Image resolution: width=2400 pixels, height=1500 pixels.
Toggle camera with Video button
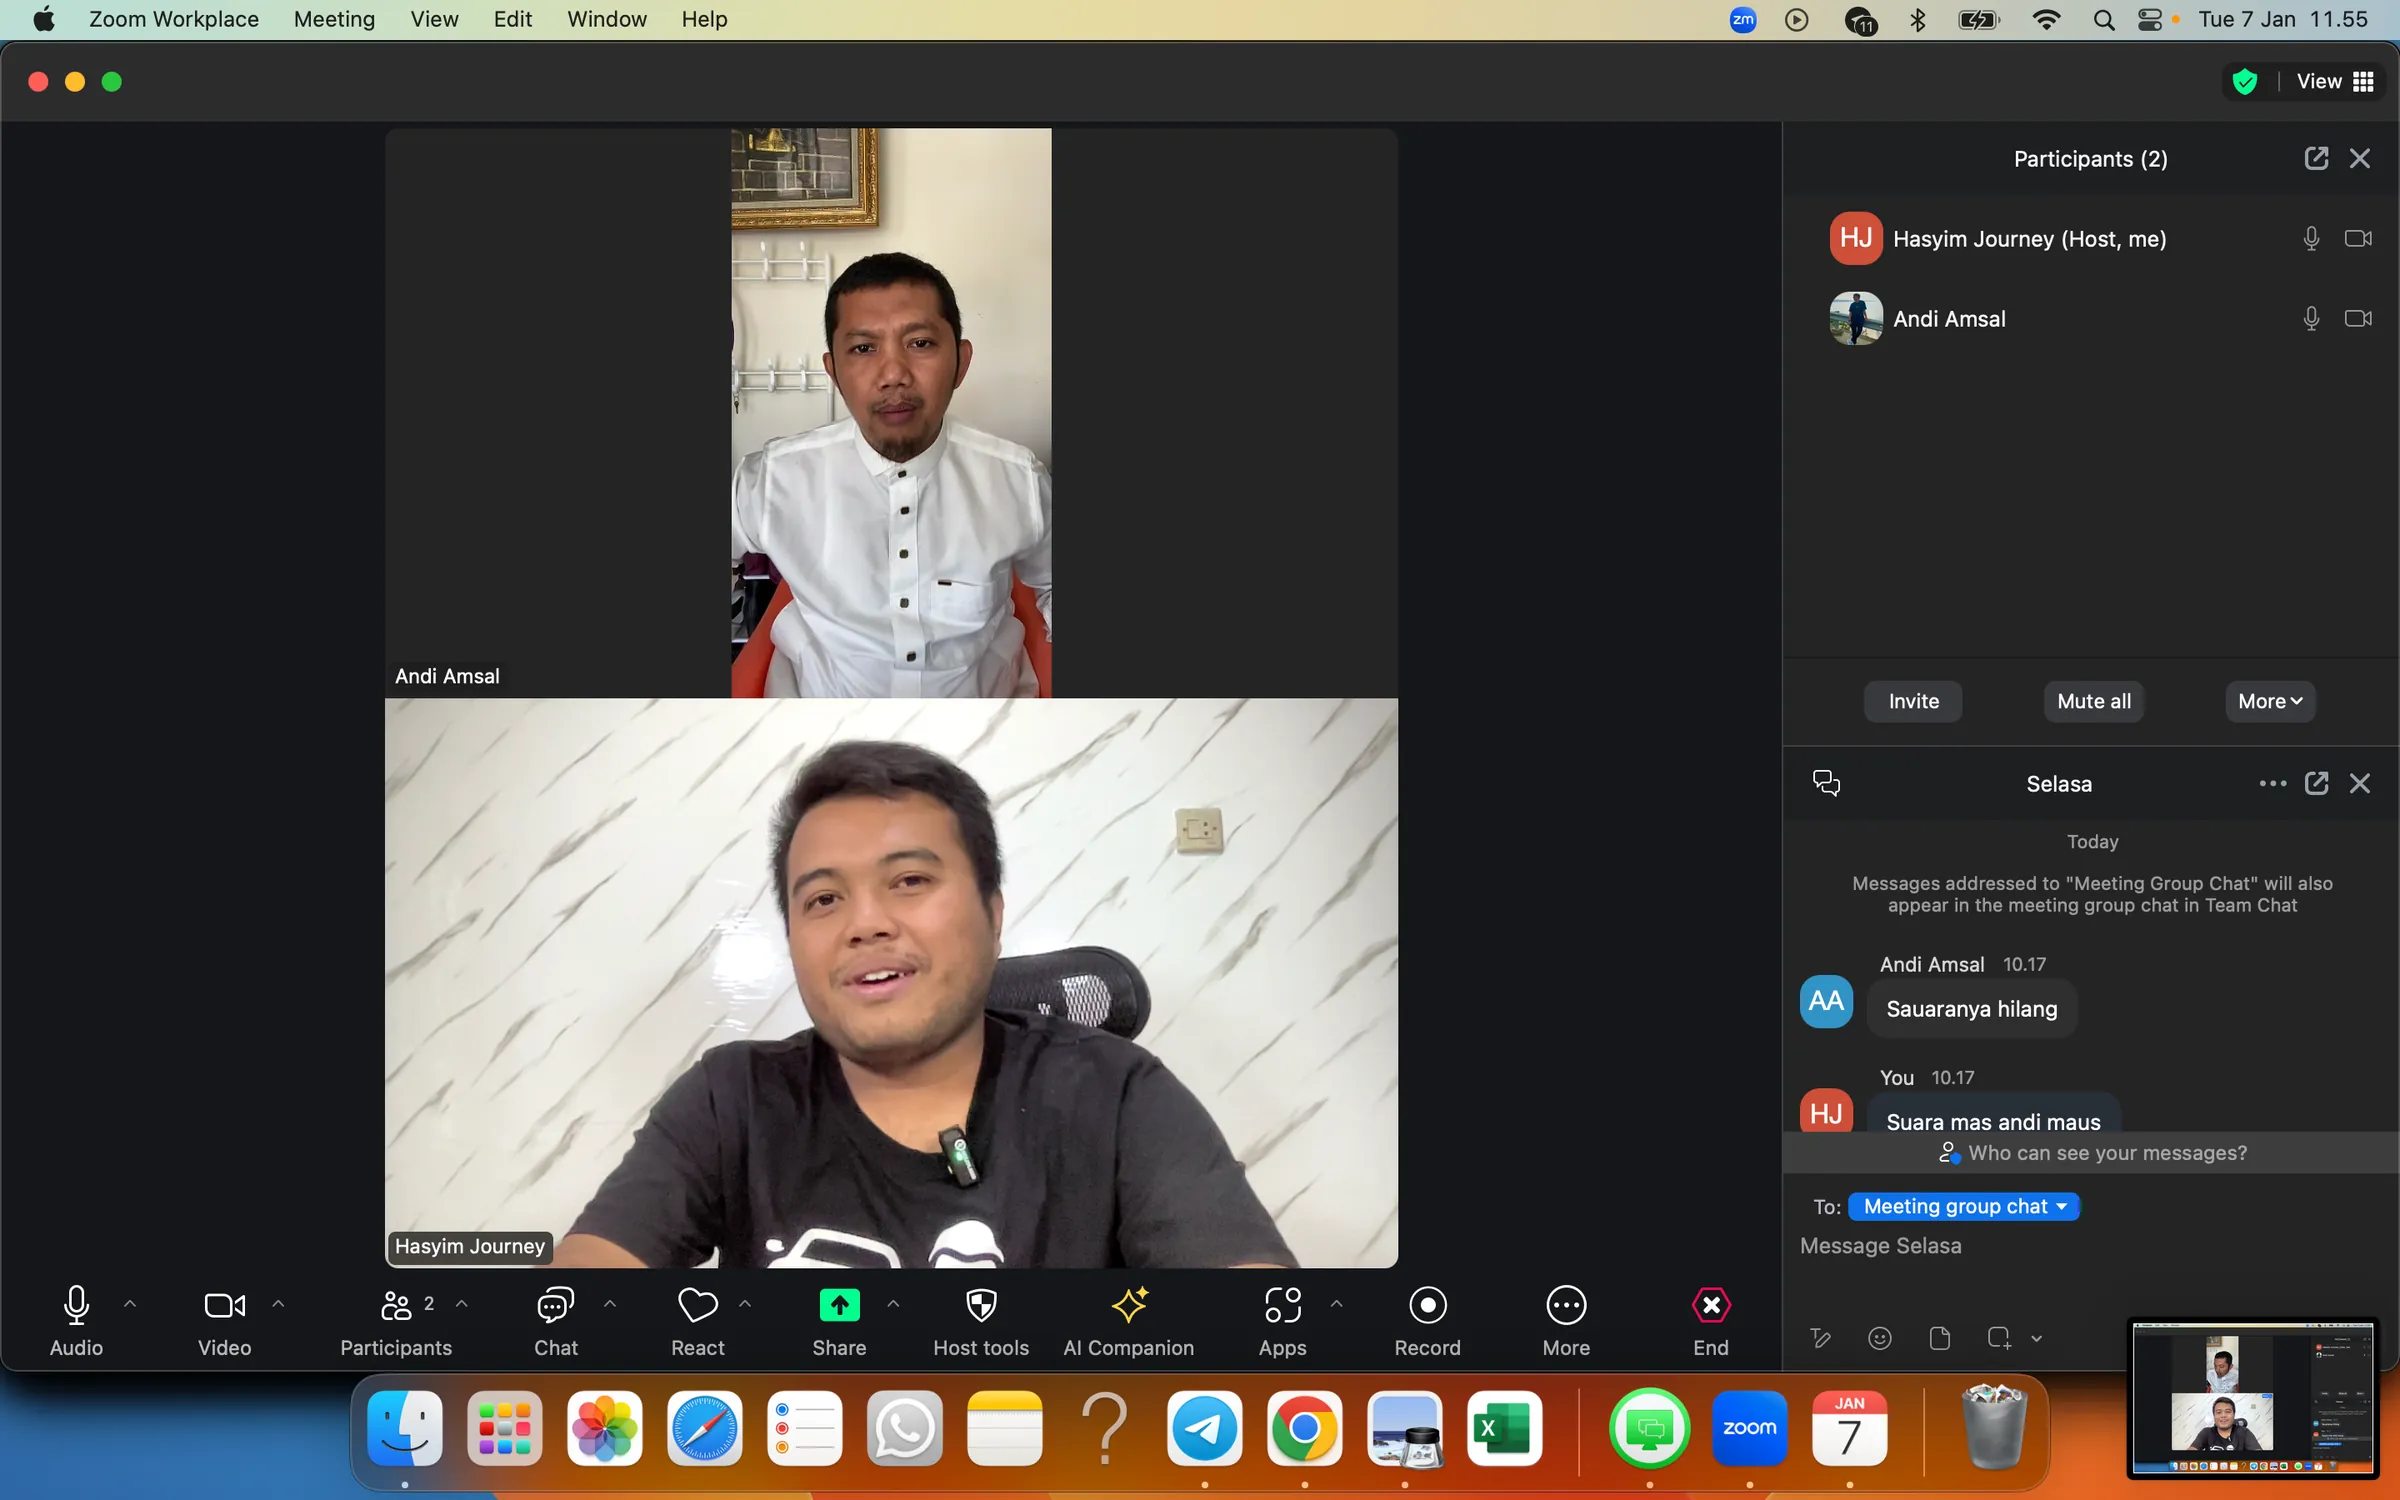[x=224, y=1306]
